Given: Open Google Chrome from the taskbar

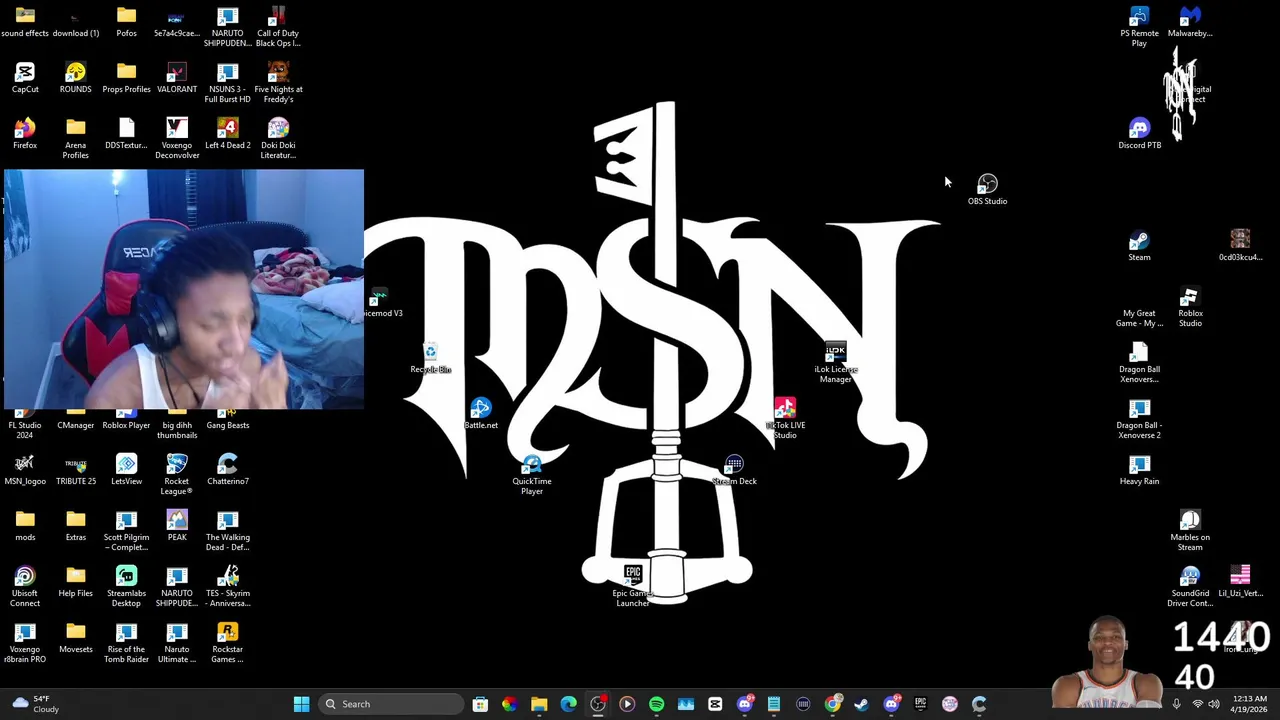Looking at the screenshot, I should tap(832, 704).
